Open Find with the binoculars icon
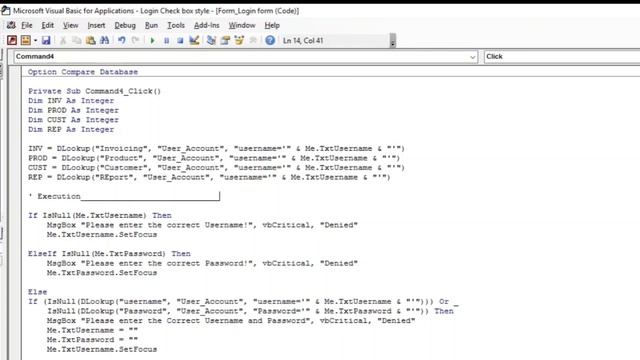Viewport: 640px width, 360px height. pos(104,40)
